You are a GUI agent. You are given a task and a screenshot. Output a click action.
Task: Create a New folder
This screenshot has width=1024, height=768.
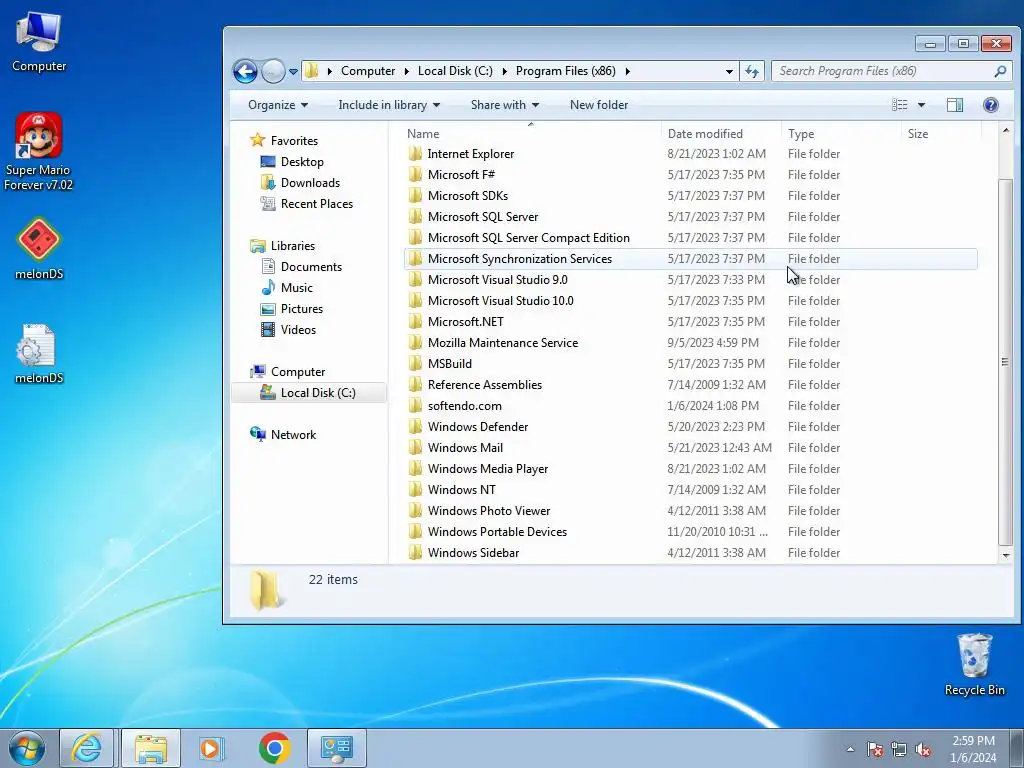[x=599, y=105]
